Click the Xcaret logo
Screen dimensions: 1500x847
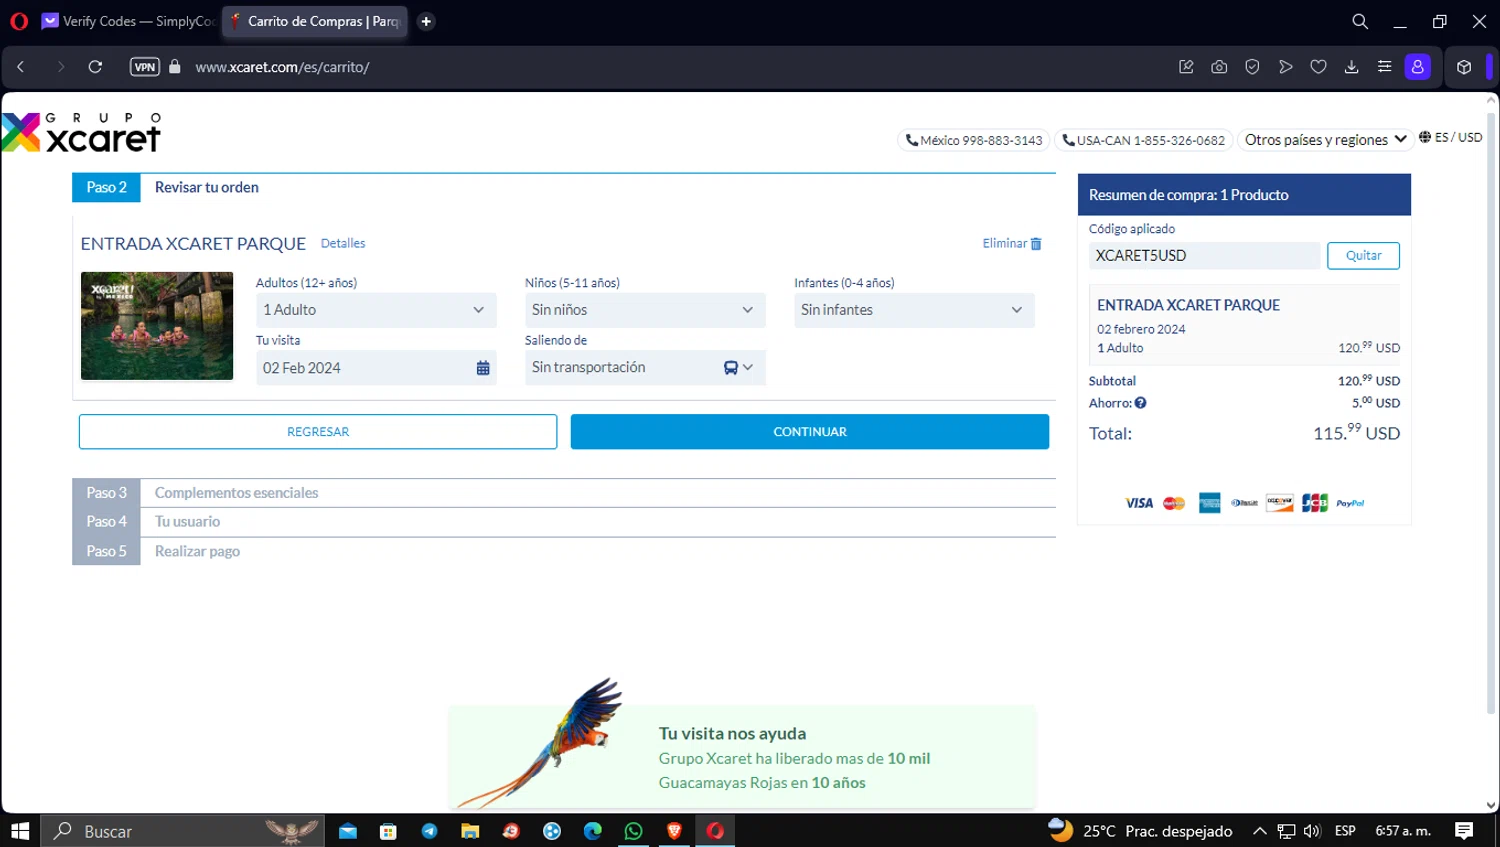tap(82, 133)
